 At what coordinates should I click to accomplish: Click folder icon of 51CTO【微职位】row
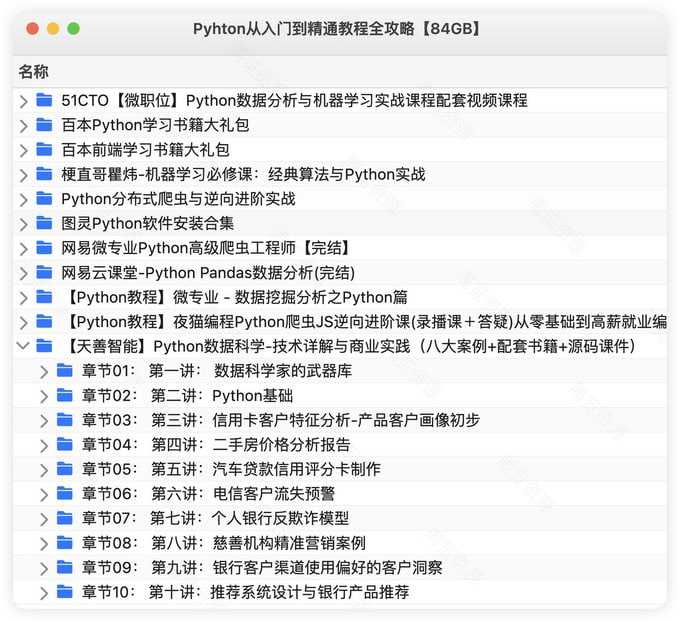[x=44, y=100]
